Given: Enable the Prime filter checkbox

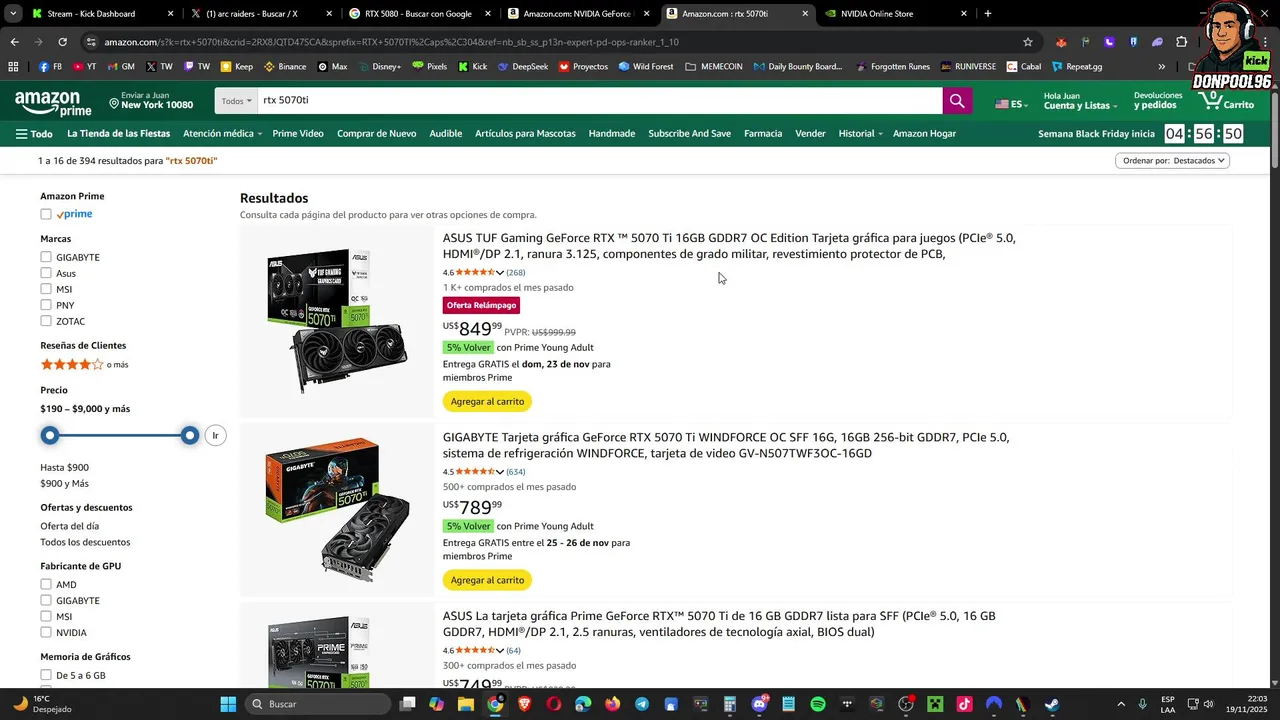Looking at the screenshot, I should click(x=46, y=214).
